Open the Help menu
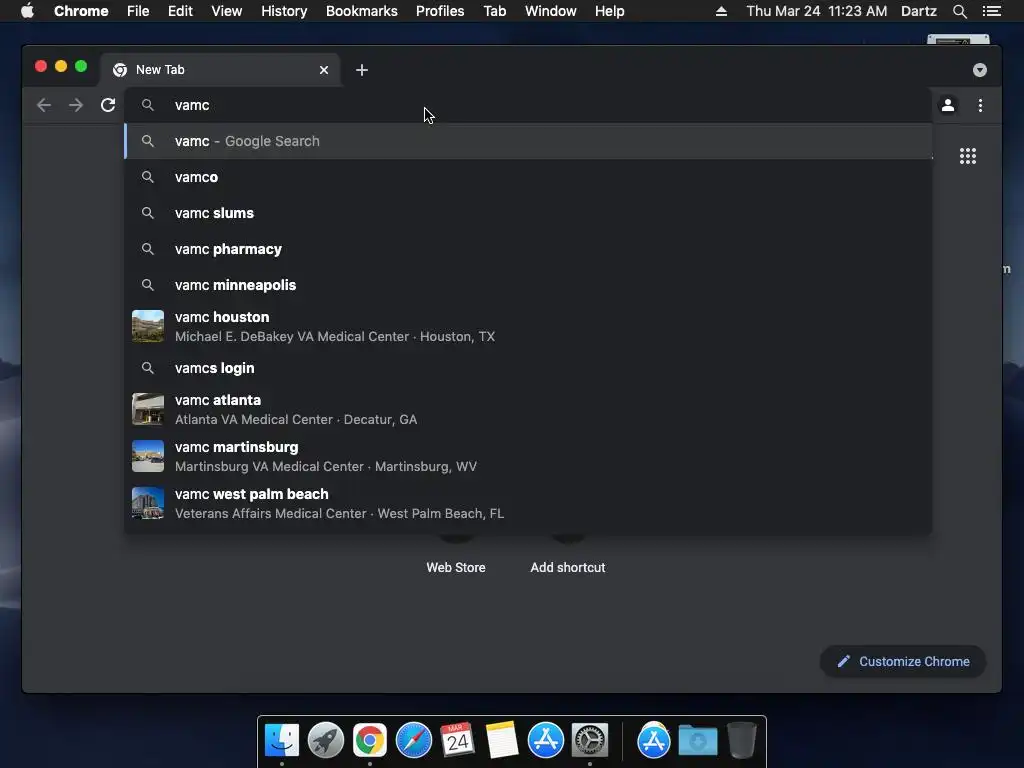This screenshot has width=1024, height=768. (609, 11)
